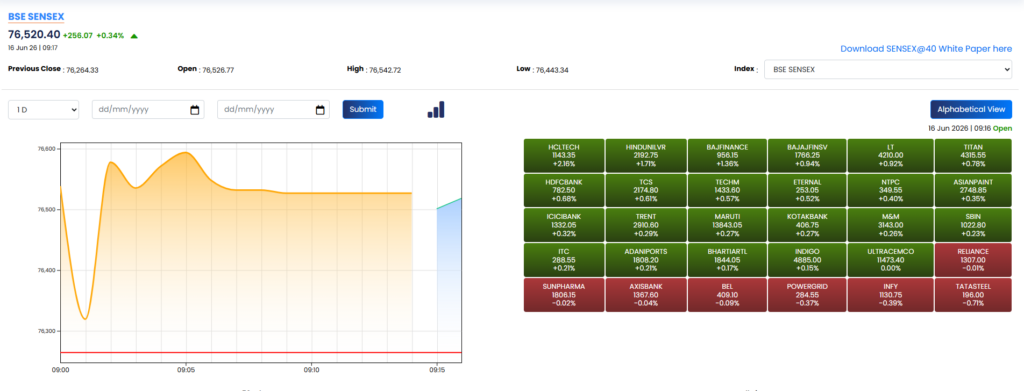Click the Submit button
The height and width of the screenshot is (391, 1024).
click(363, 110)
